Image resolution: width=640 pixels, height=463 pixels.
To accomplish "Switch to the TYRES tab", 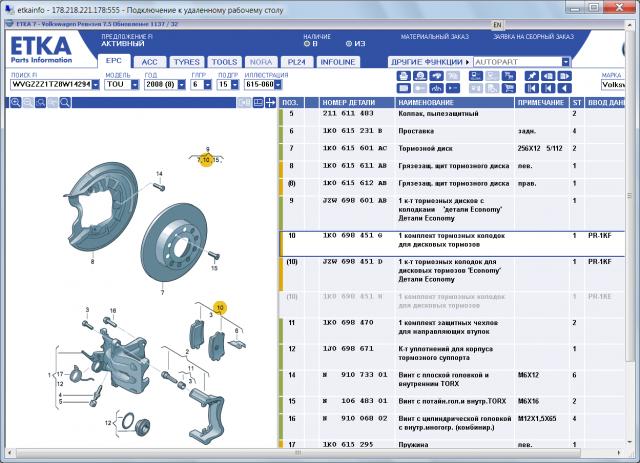I will tap(187, 62).
